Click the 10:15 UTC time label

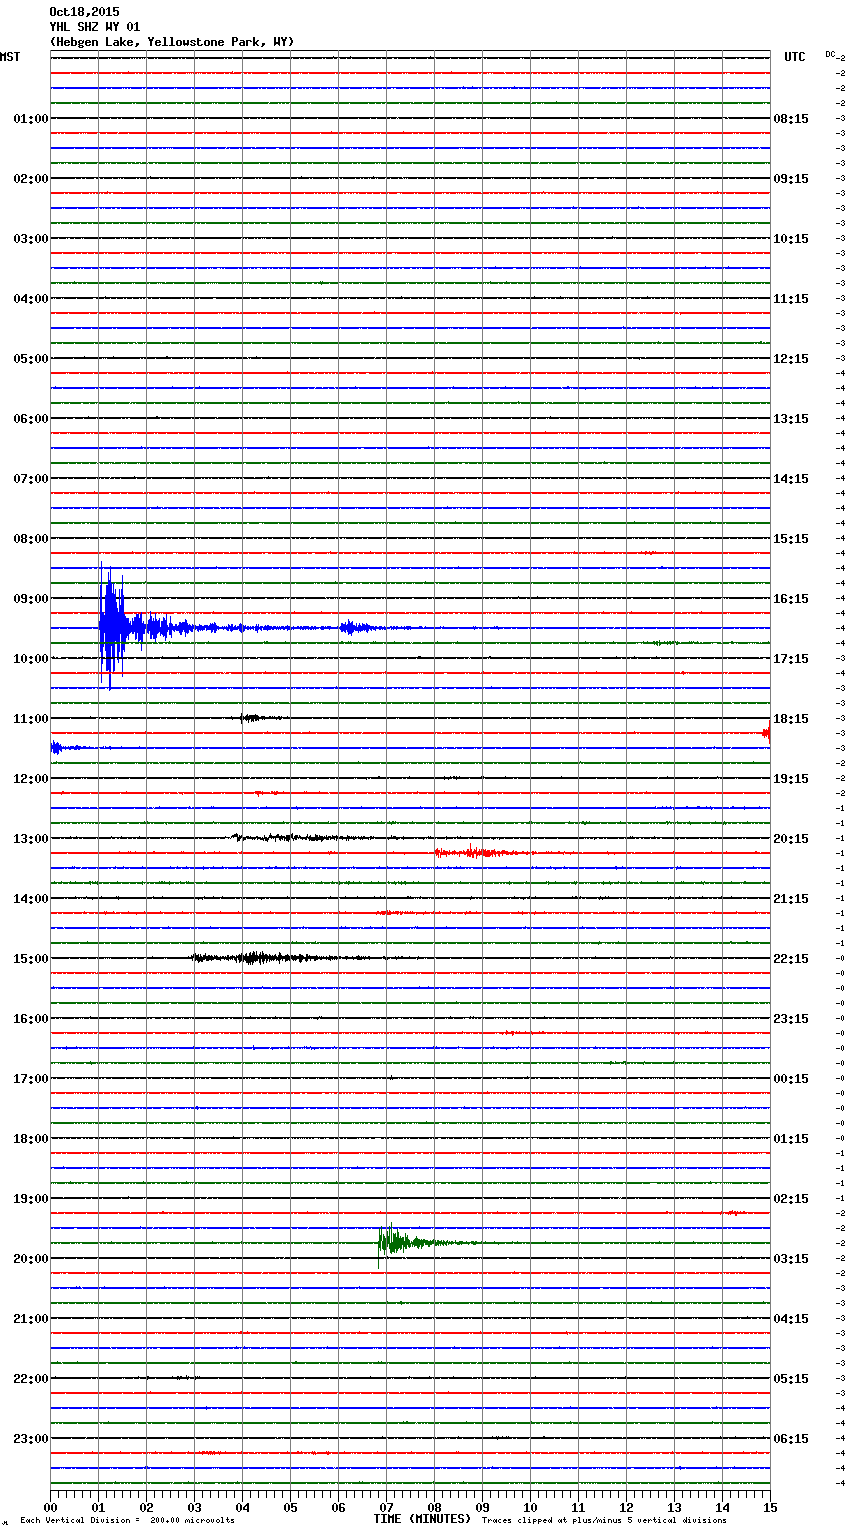click(791, 239)
